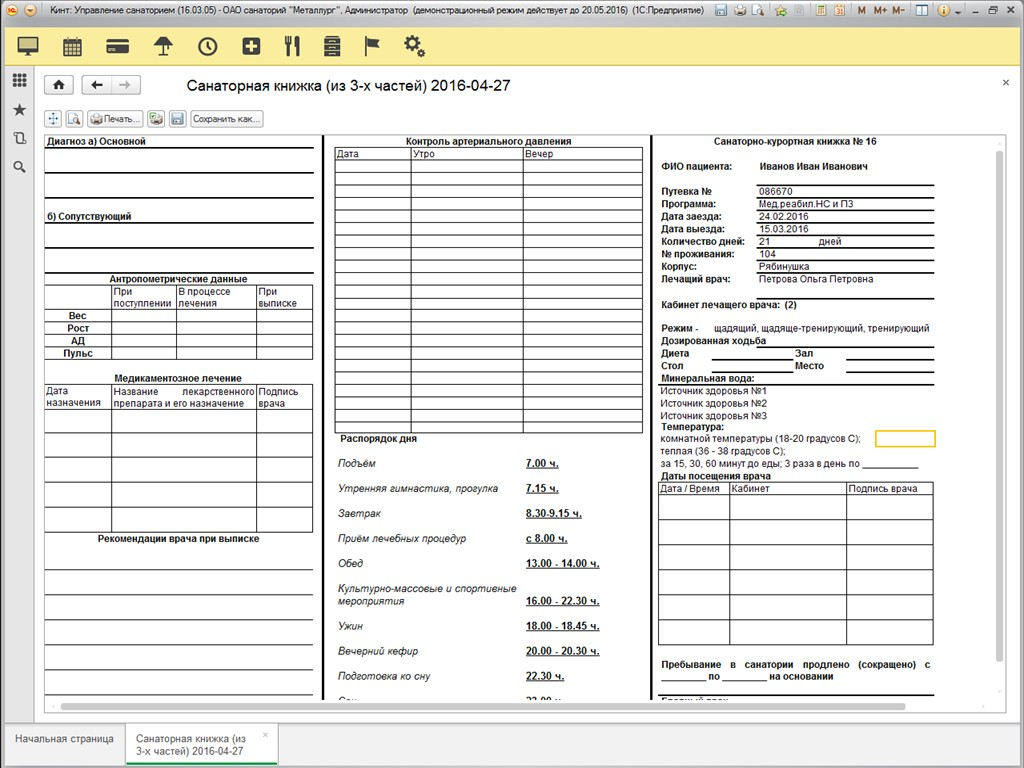1024x768 pixels.
Task: Switch to Начальная страница tab
Action: tap(64, 739)
